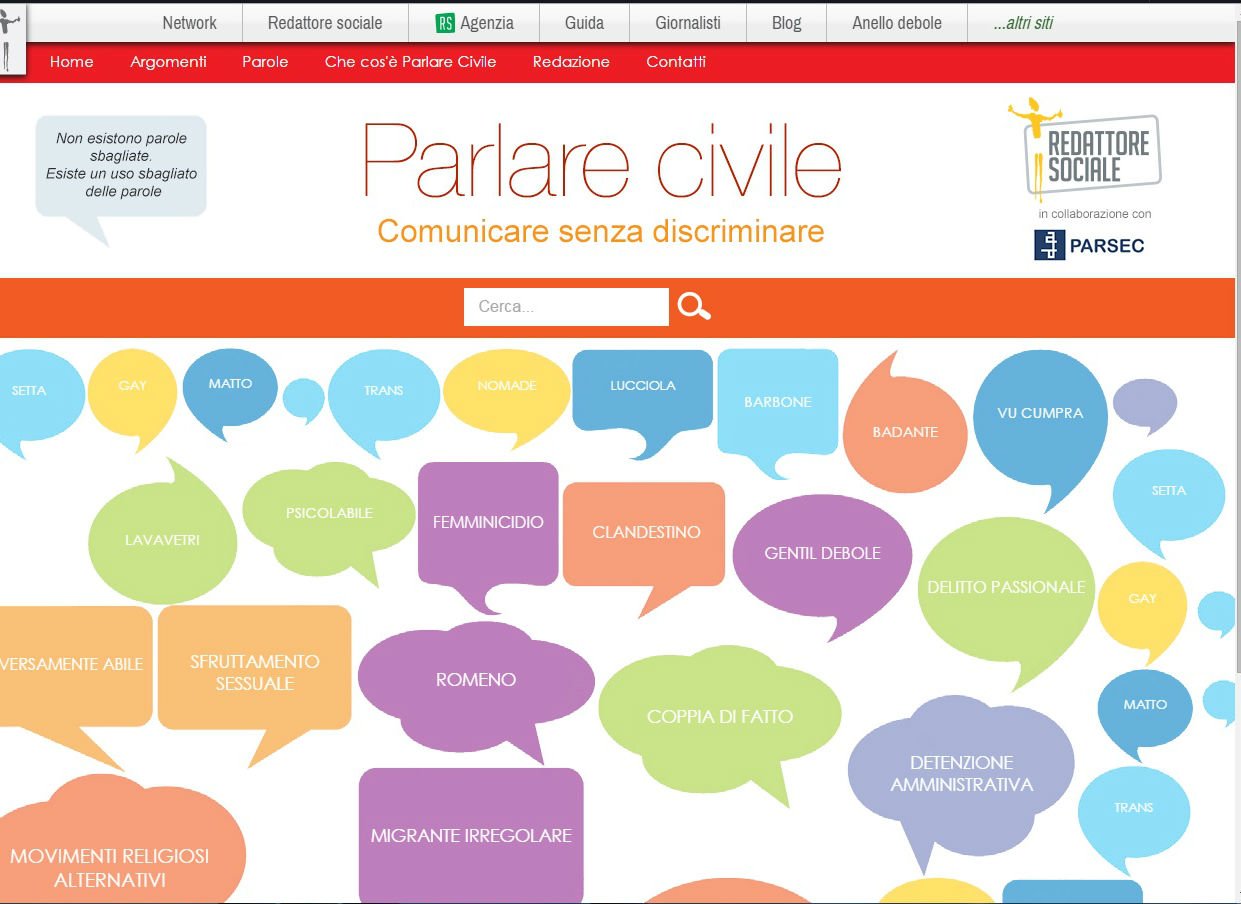The image size is (1241, 904).
Task: Open the TRANS bubble next to NOMADE
Action: pyautogui.click(x=384, y=400)
